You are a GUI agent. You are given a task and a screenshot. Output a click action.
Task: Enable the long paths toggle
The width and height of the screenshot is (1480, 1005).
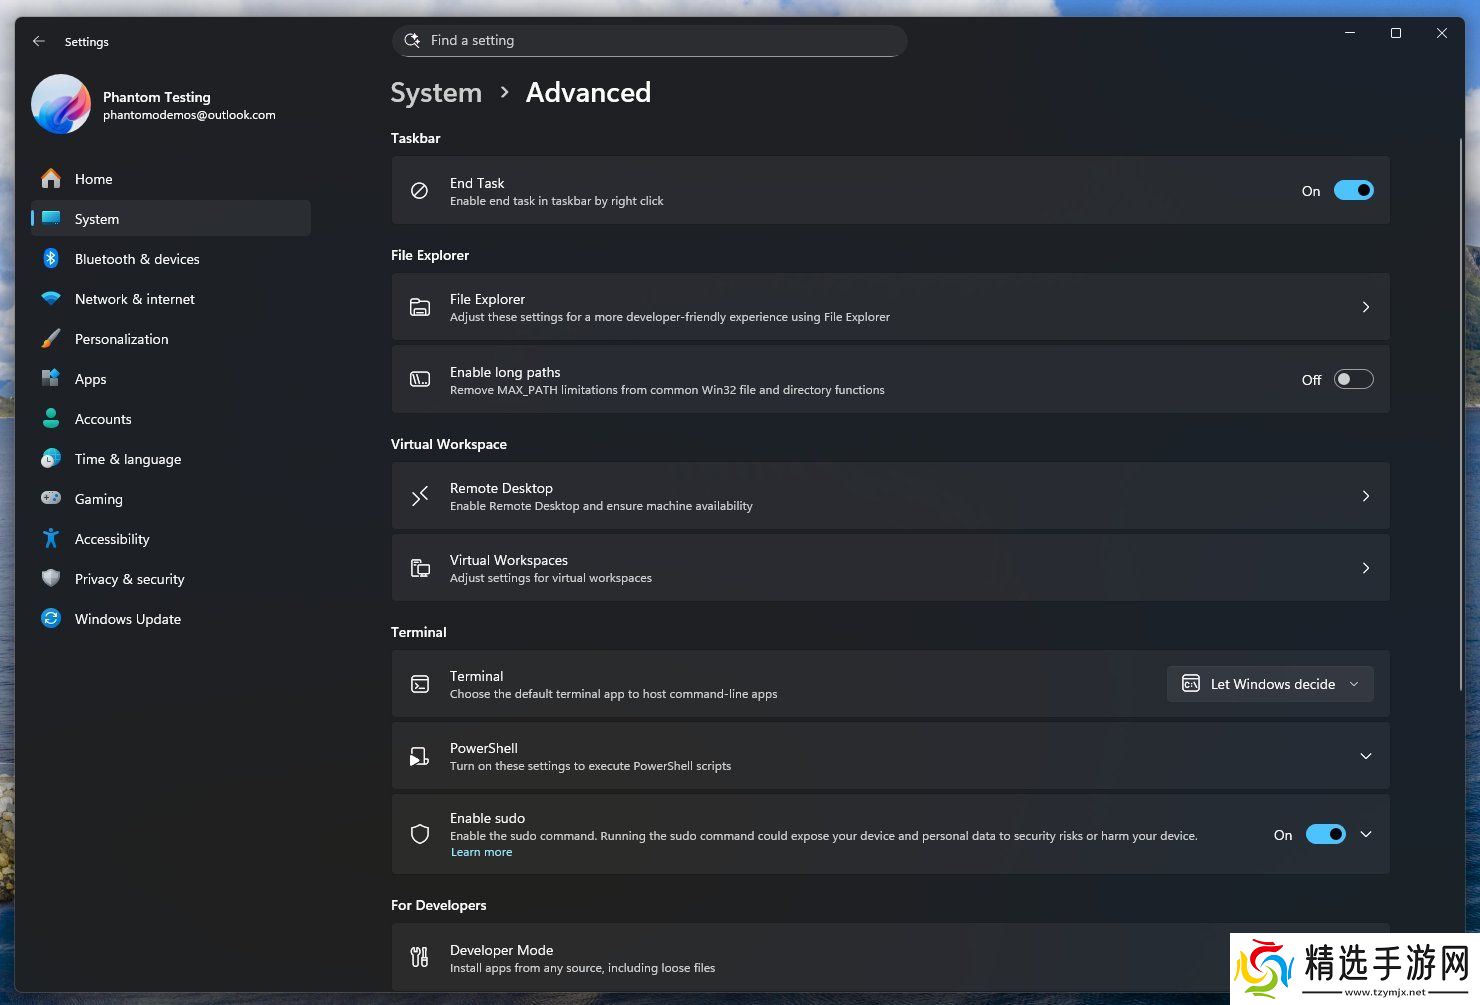pyautogui.click(x=1353, y=380)
